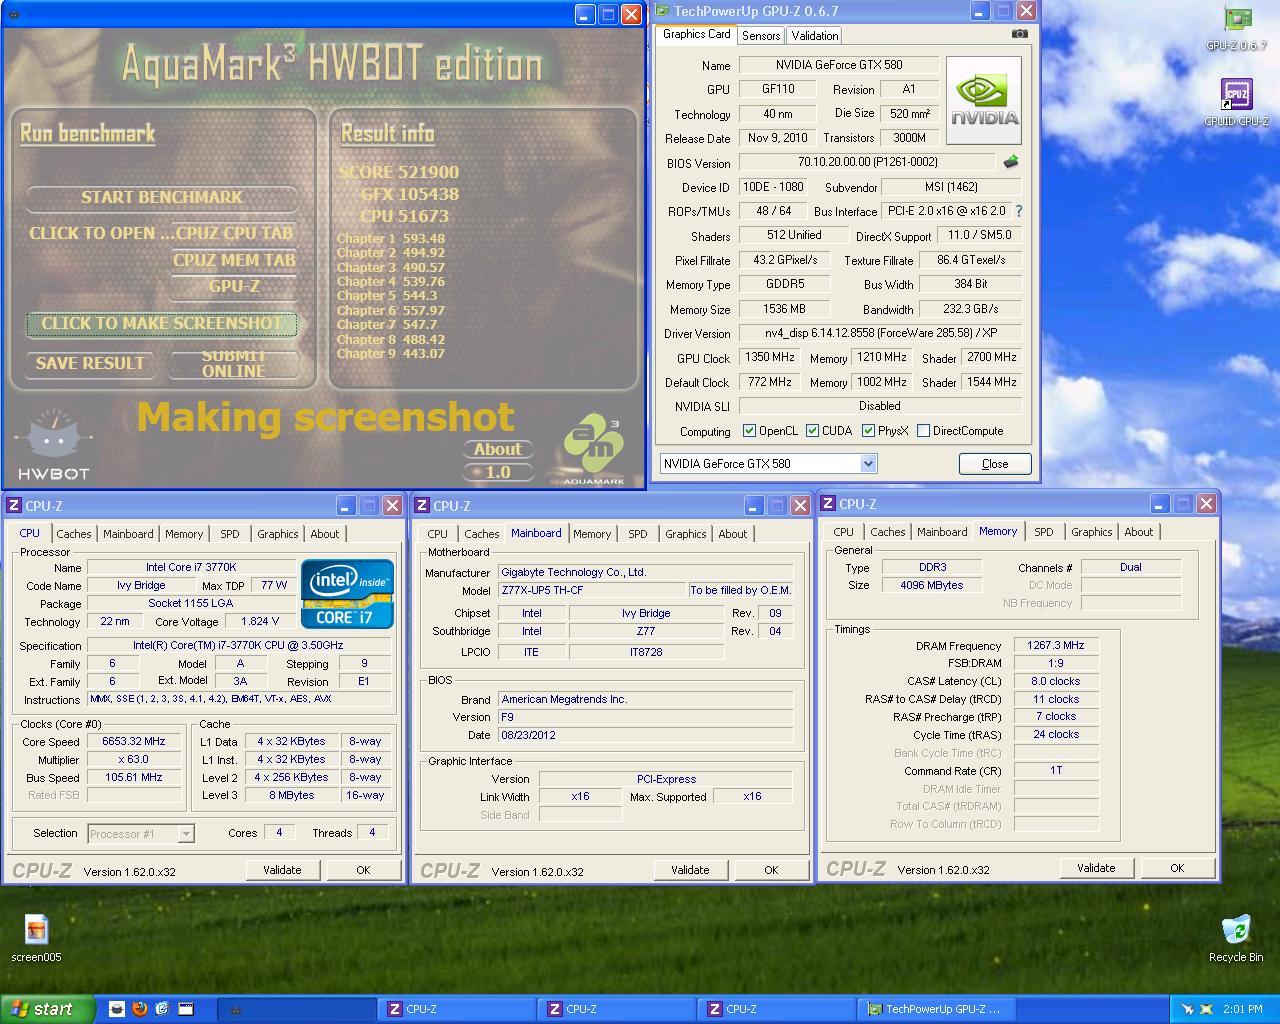Expand the NVIDIA GeForce GTX 580 dropdown
Screen dimensions: 1280x1024
pos(868,463)
